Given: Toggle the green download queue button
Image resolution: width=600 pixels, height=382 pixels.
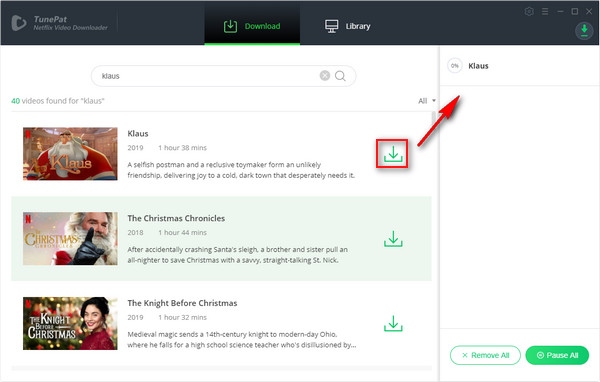Looking at the screenshot, I should 584,31.
